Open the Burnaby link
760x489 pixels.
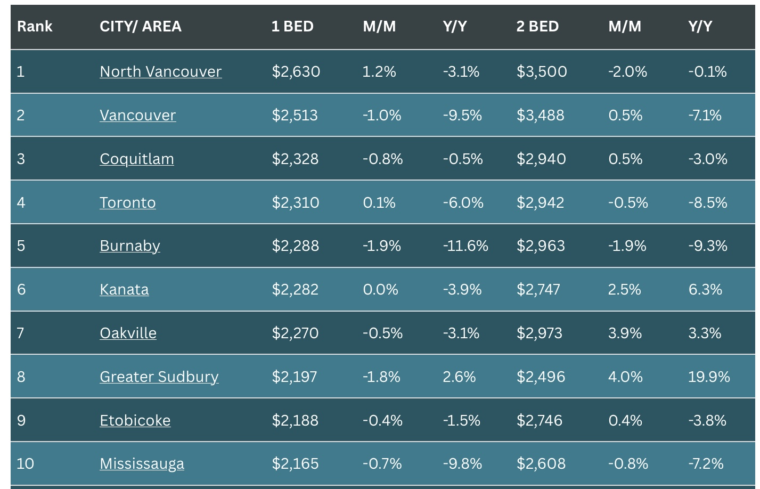click(x=130, y=246)
